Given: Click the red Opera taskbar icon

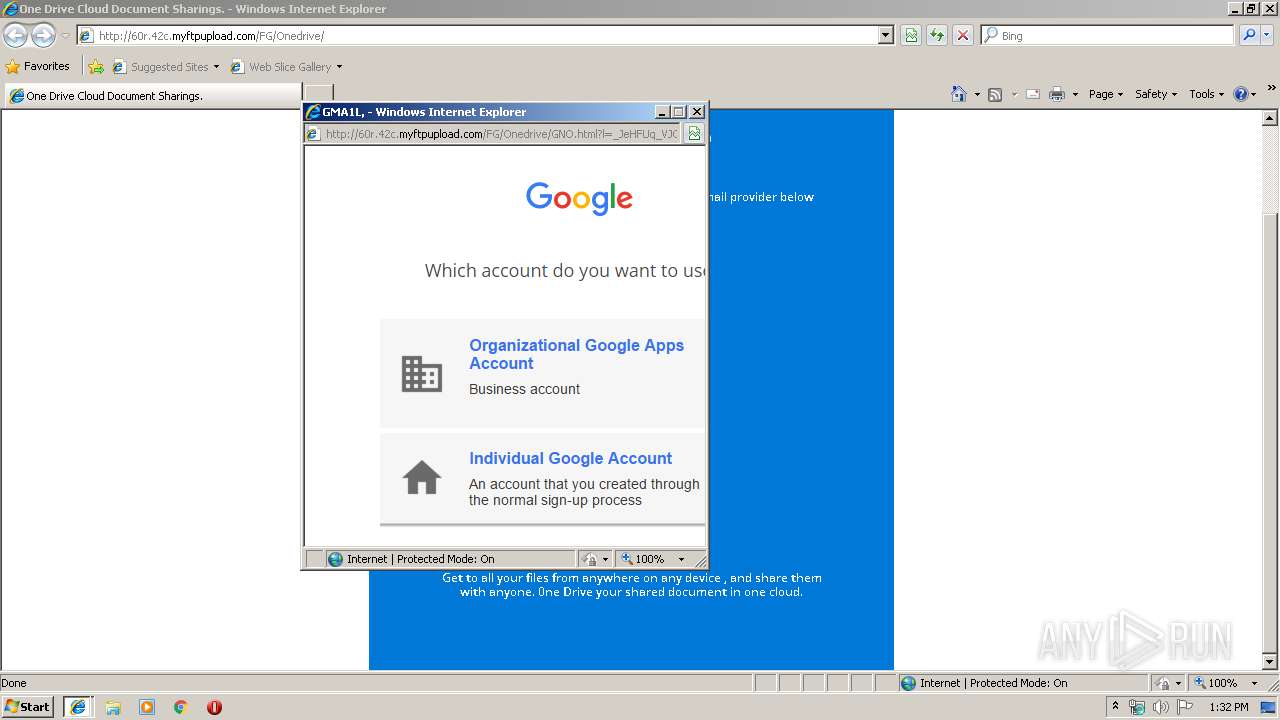Looking at the screenshot, I should [x=214, y=707].
